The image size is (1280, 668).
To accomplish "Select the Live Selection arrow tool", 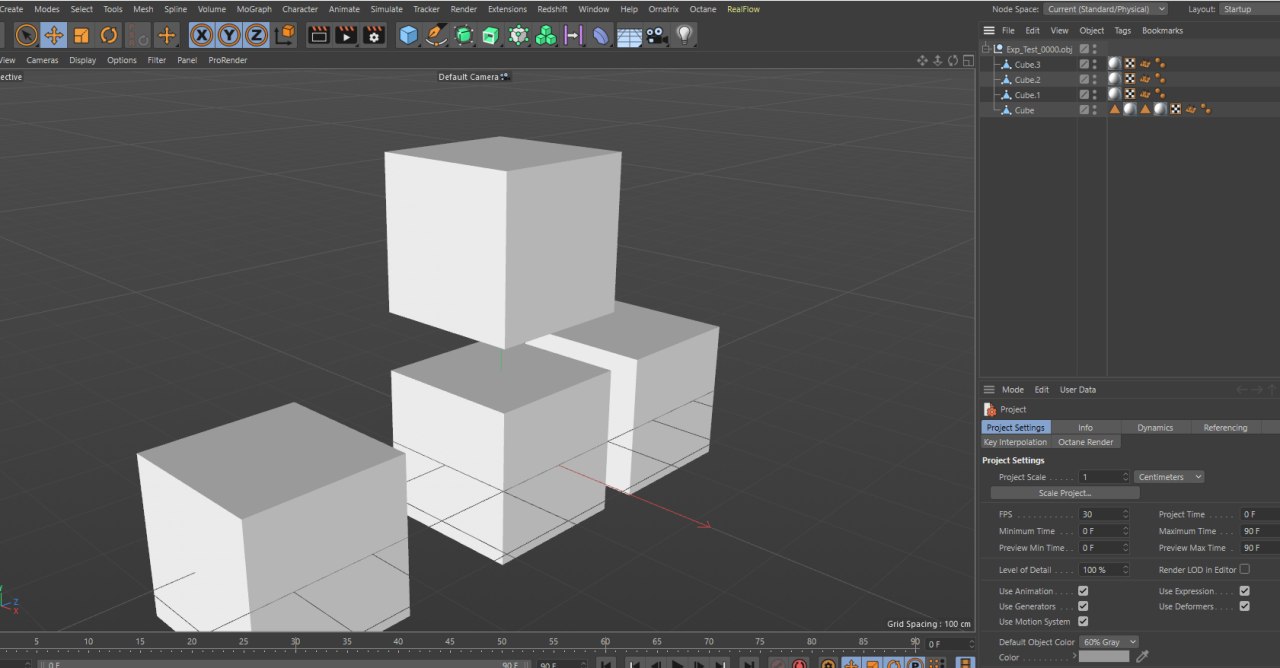I will point(26,35).
